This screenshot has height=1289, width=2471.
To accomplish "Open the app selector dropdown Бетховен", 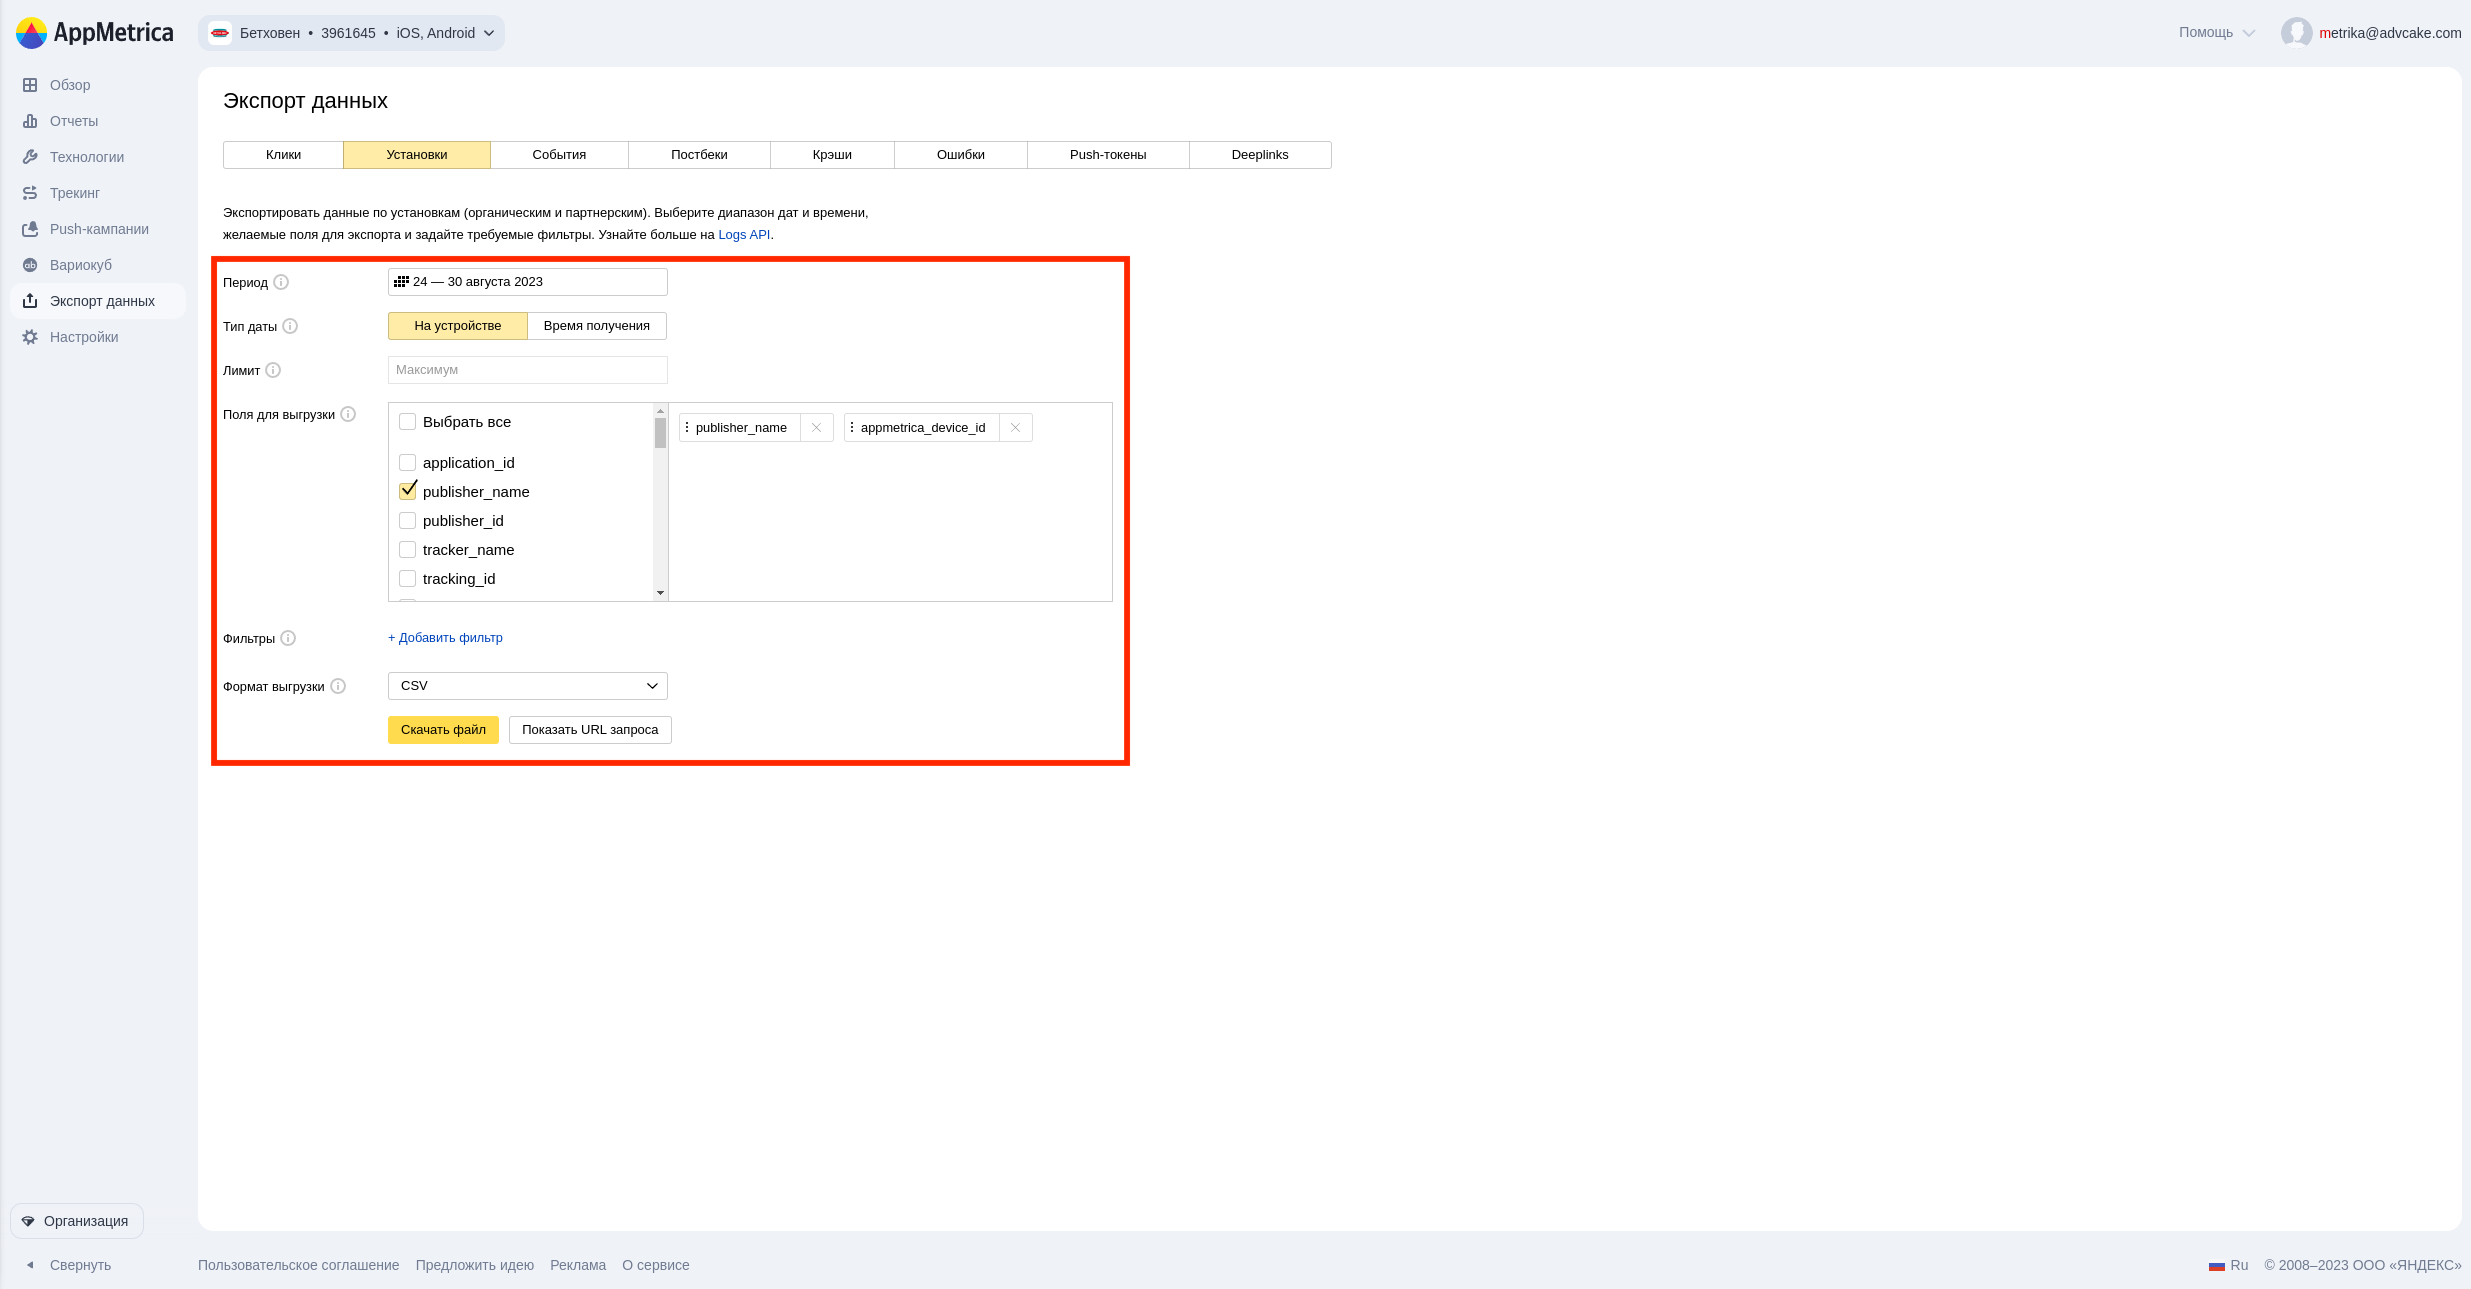I will coord(351,33).
